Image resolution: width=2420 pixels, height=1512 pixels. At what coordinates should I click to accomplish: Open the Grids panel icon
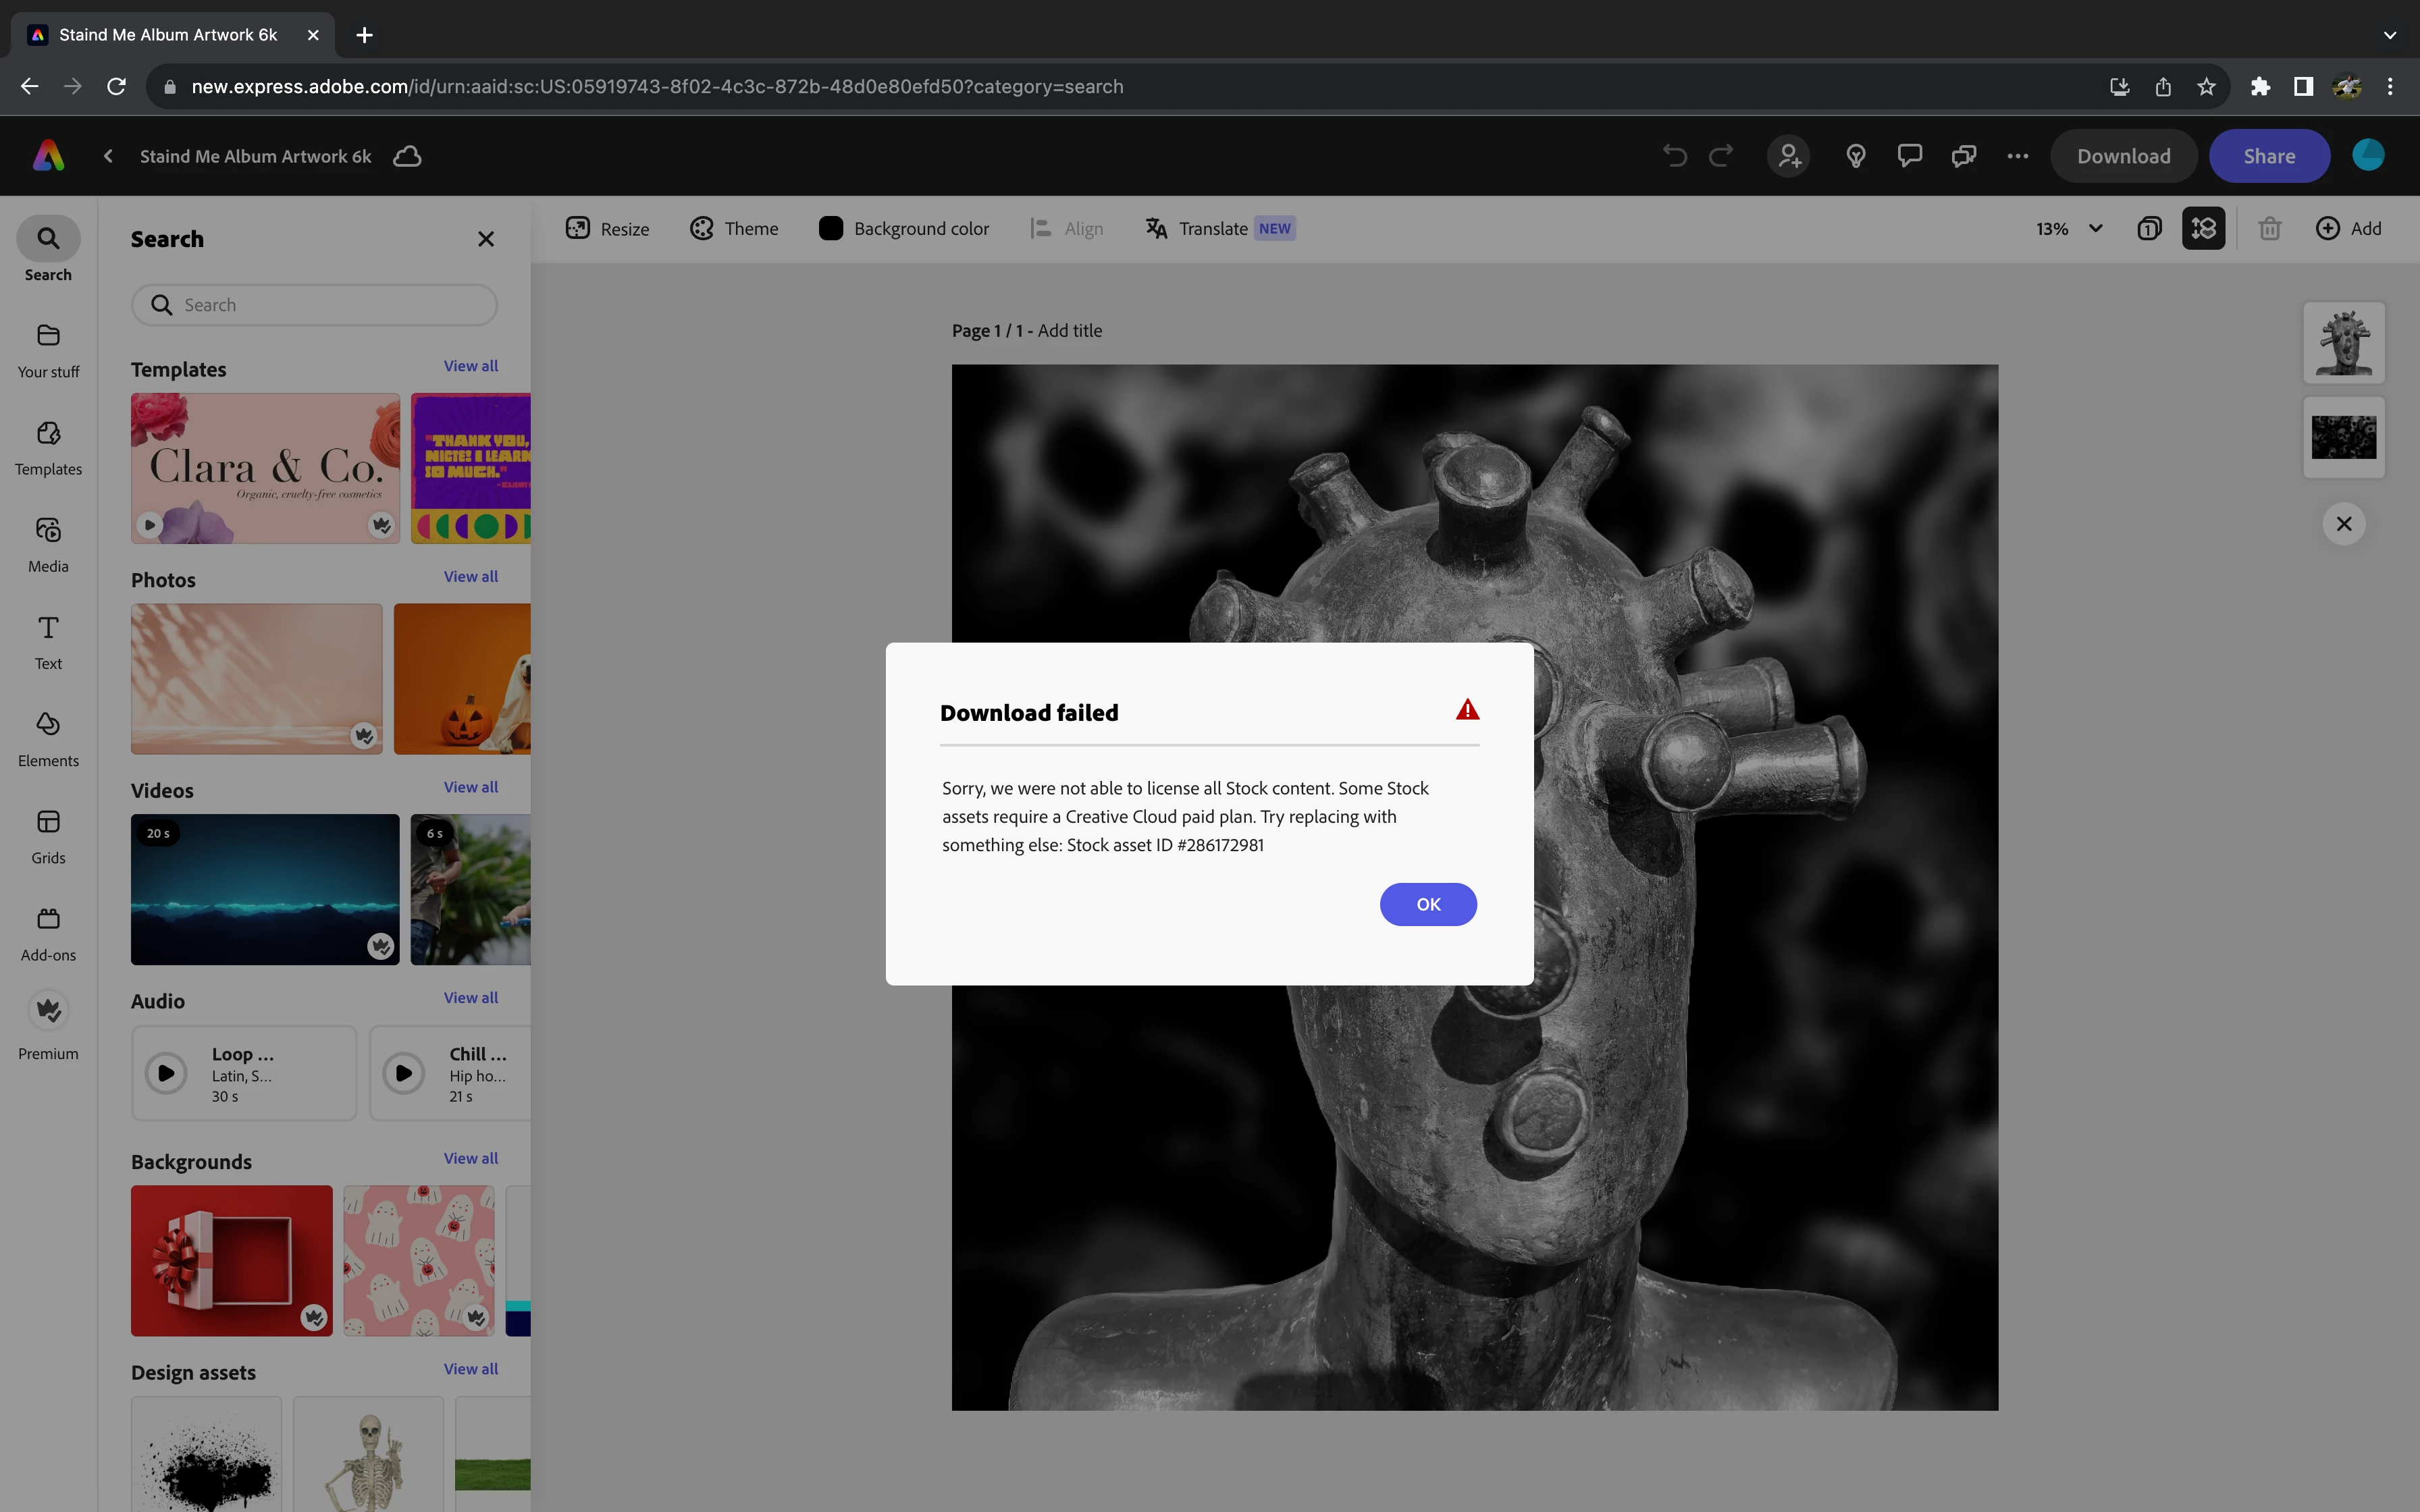tap(48, 822)
